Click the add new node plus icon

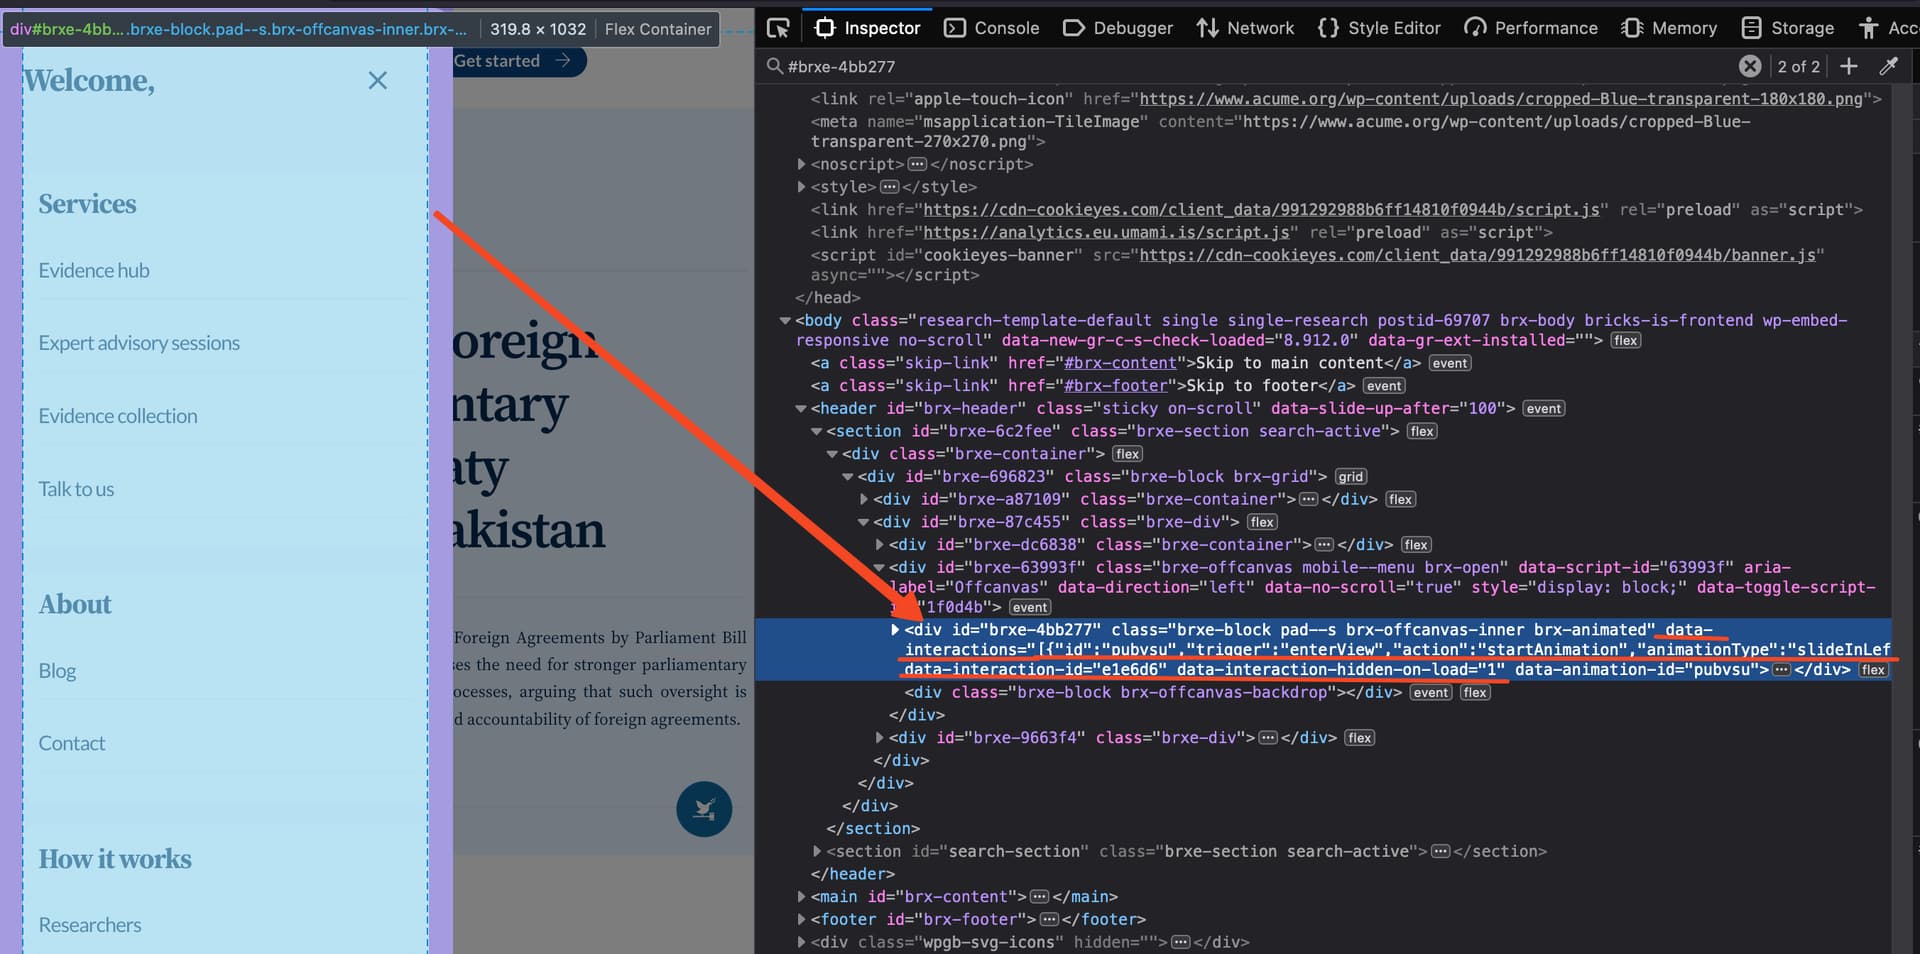tap(1848, 66)
